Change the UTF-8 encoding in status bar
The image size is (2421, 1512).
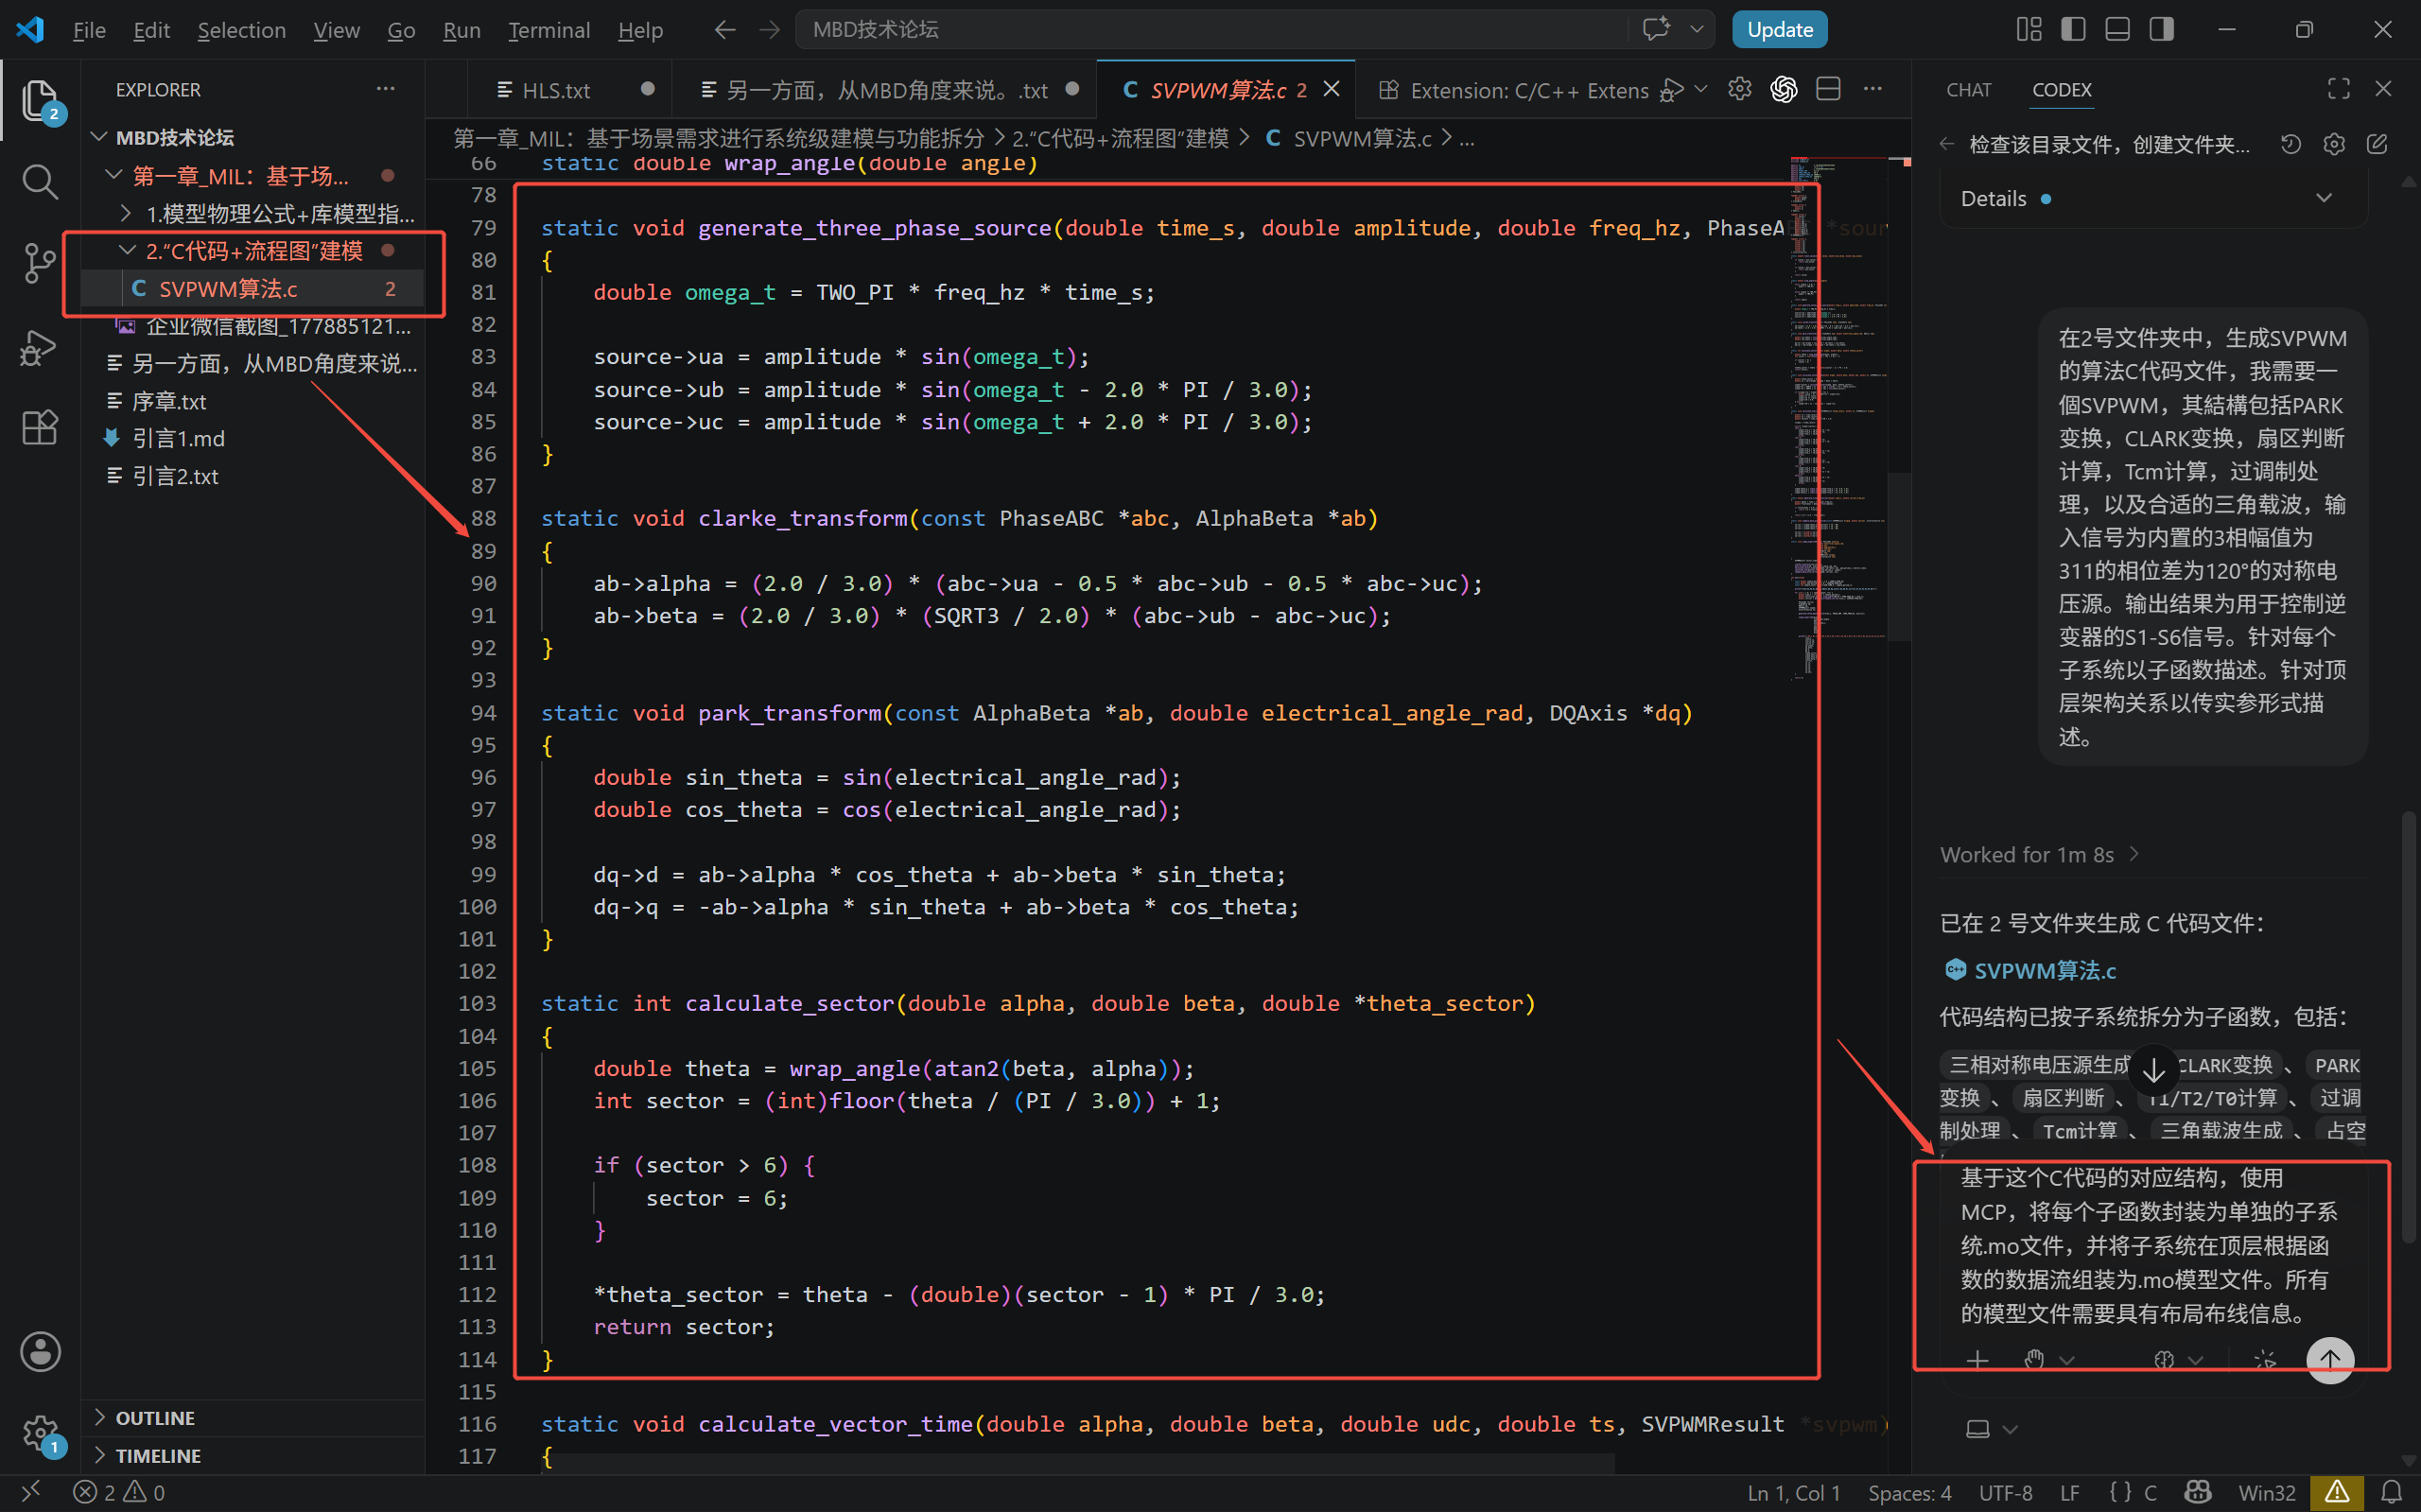click(x=2005, y=1493)
